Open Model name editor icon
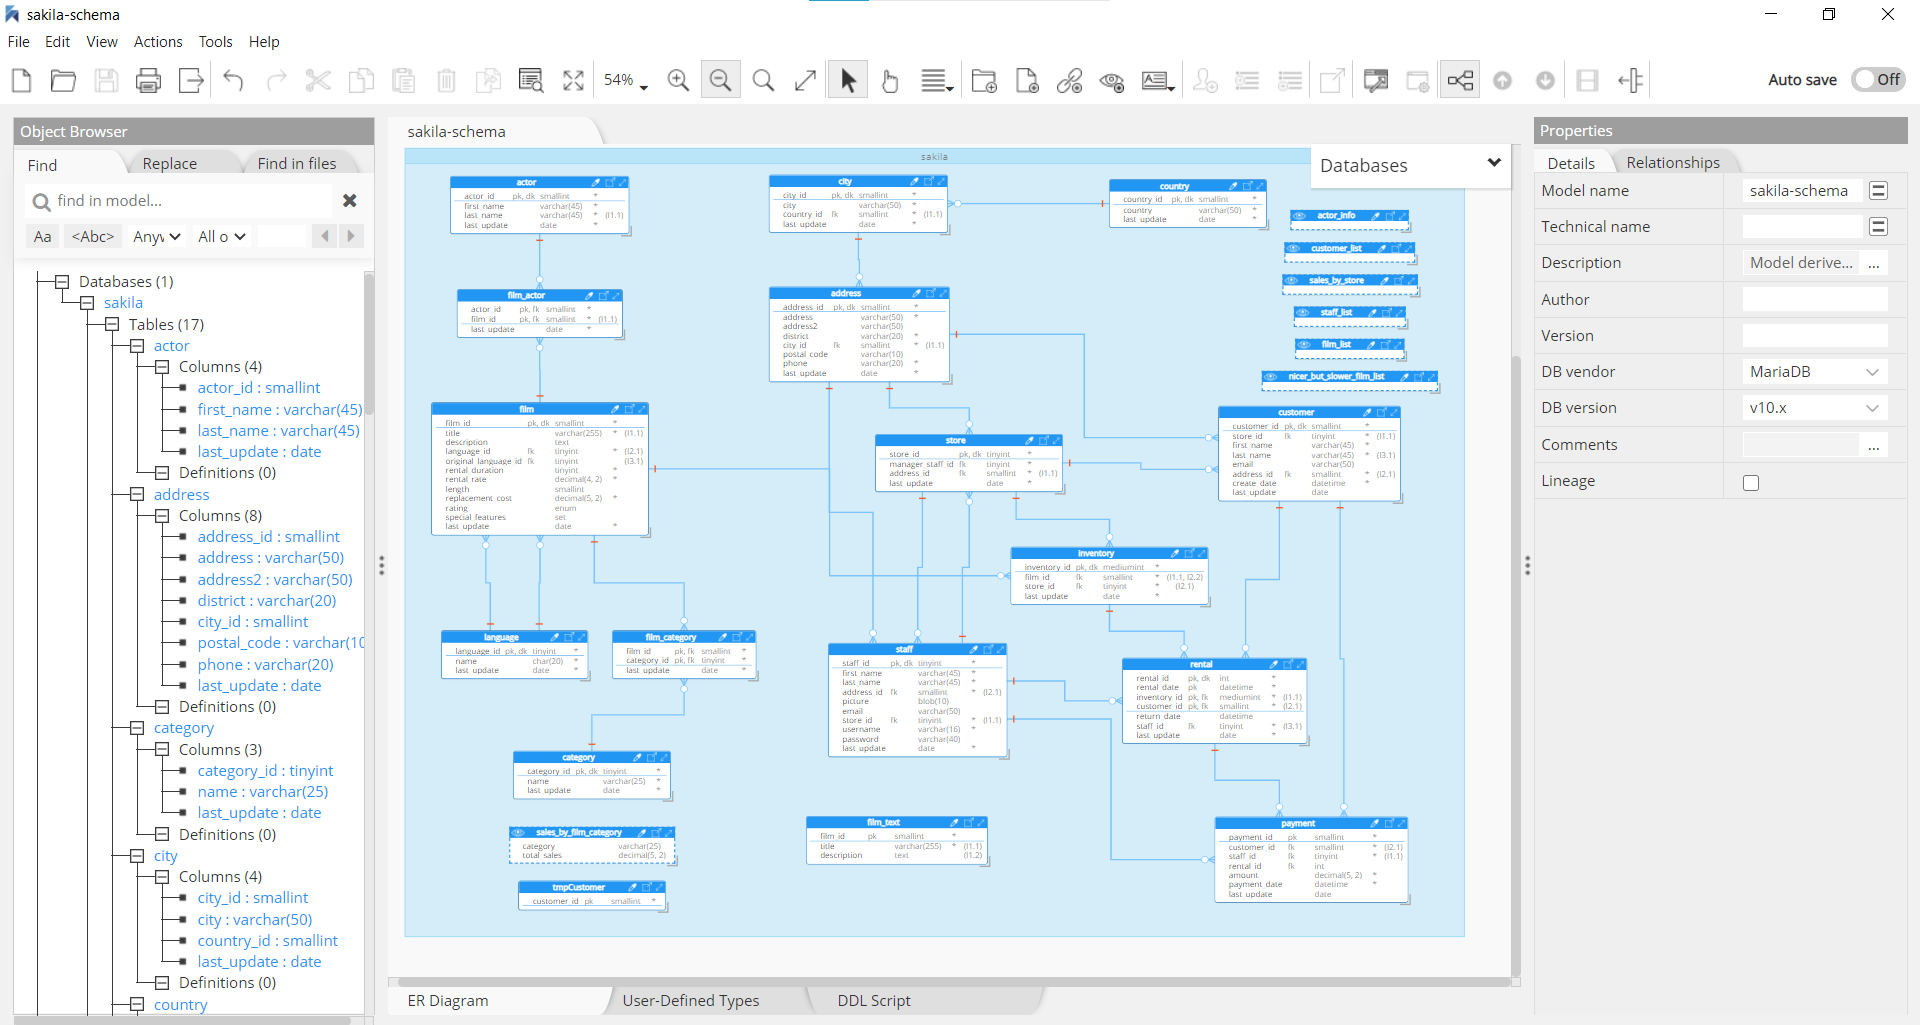The width and height of the screenshot is (1920, 1025). 1878,190
